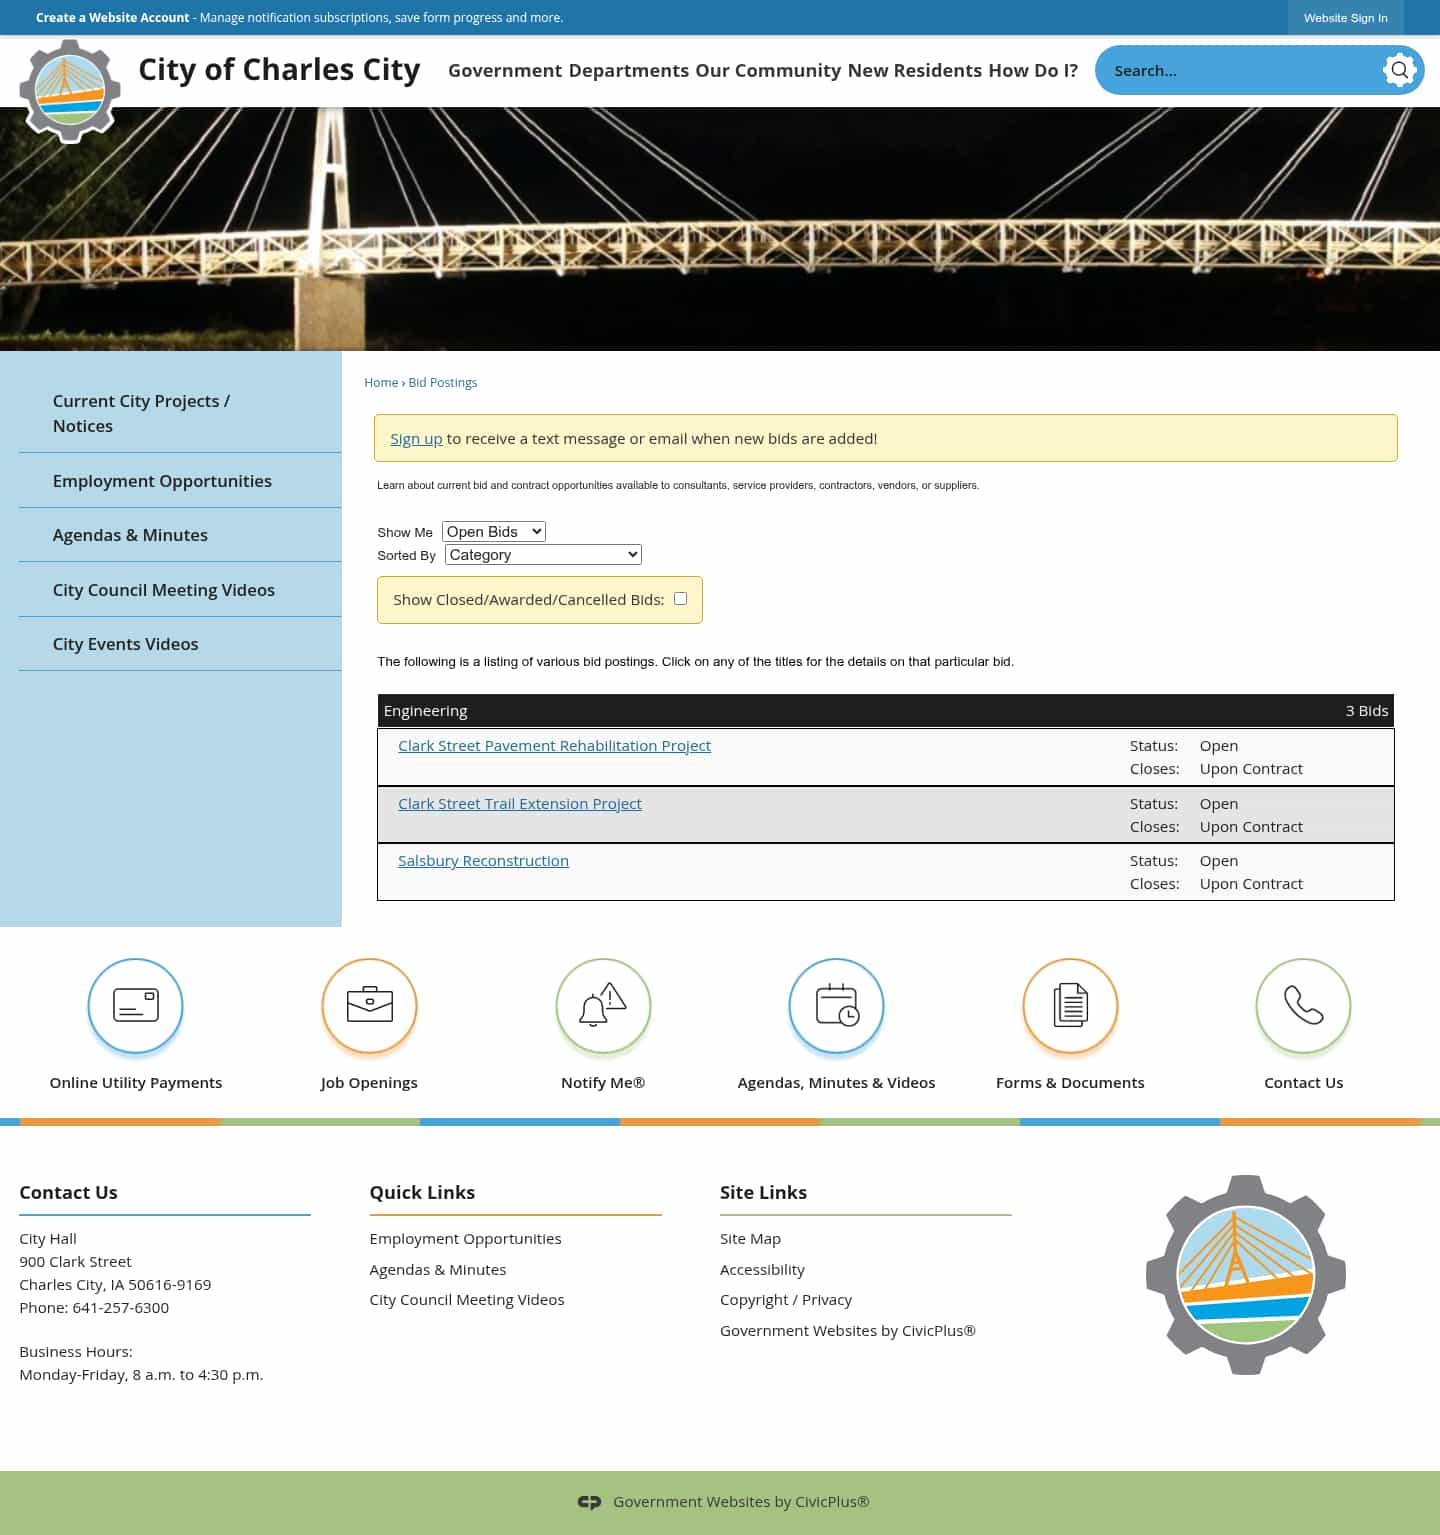The image size is (1440, 1535).
Task: Open Clark Street Trail Extension Project bid
Action: [520, 804]
